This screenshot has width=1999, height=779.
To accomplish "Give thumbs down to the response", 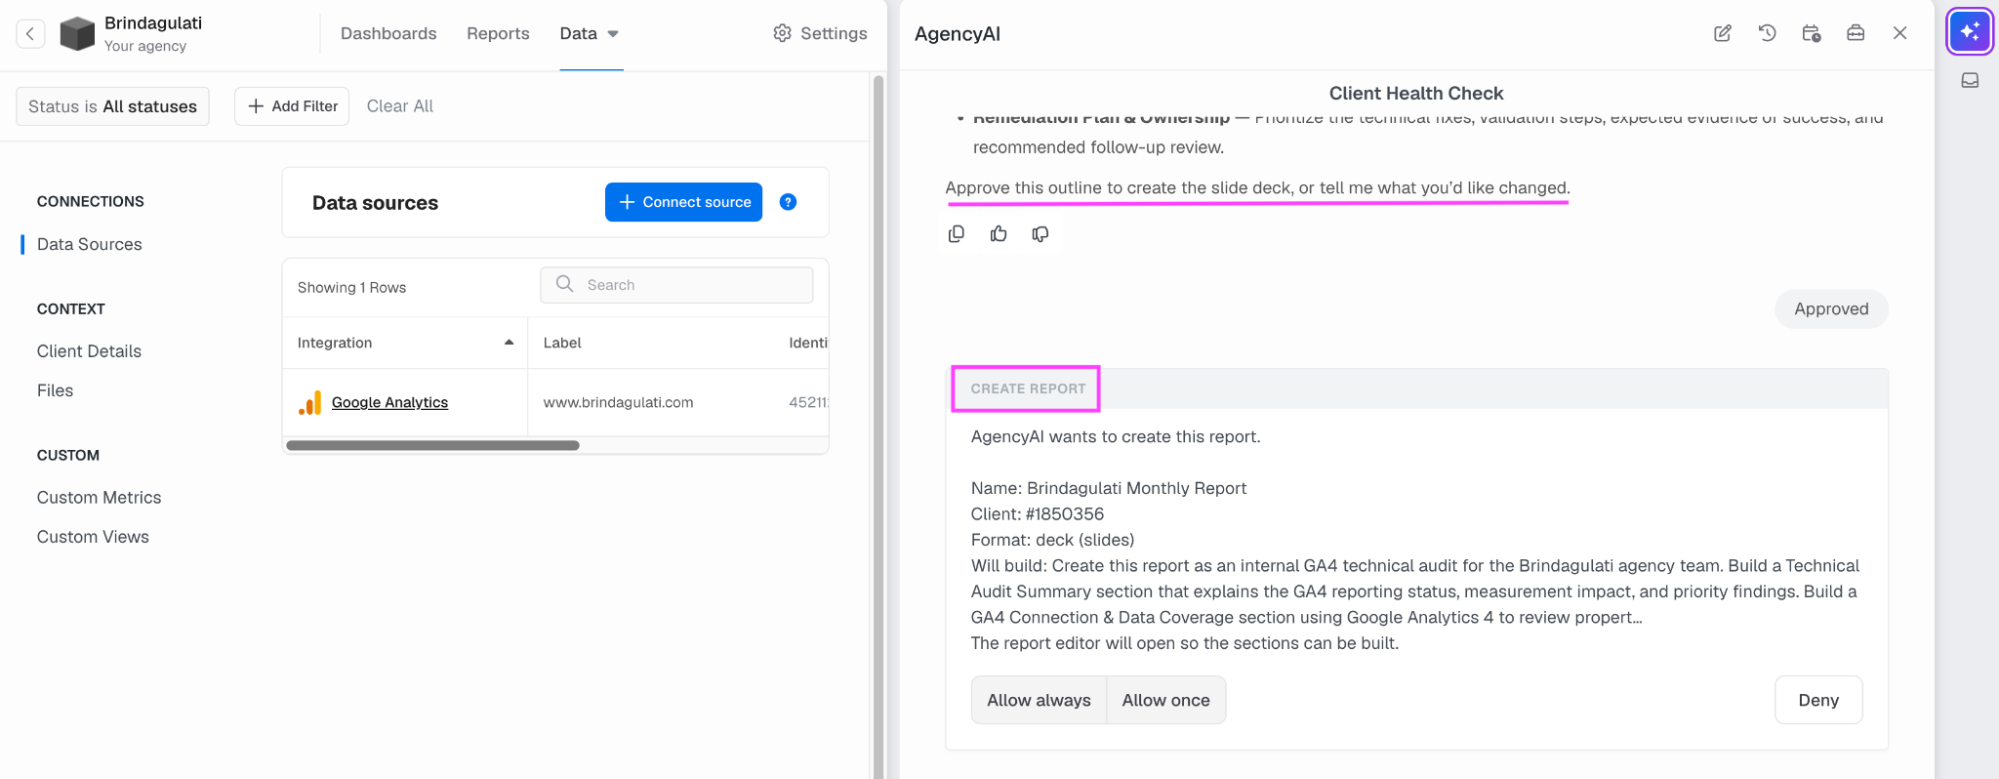I will click(1040, 234).
